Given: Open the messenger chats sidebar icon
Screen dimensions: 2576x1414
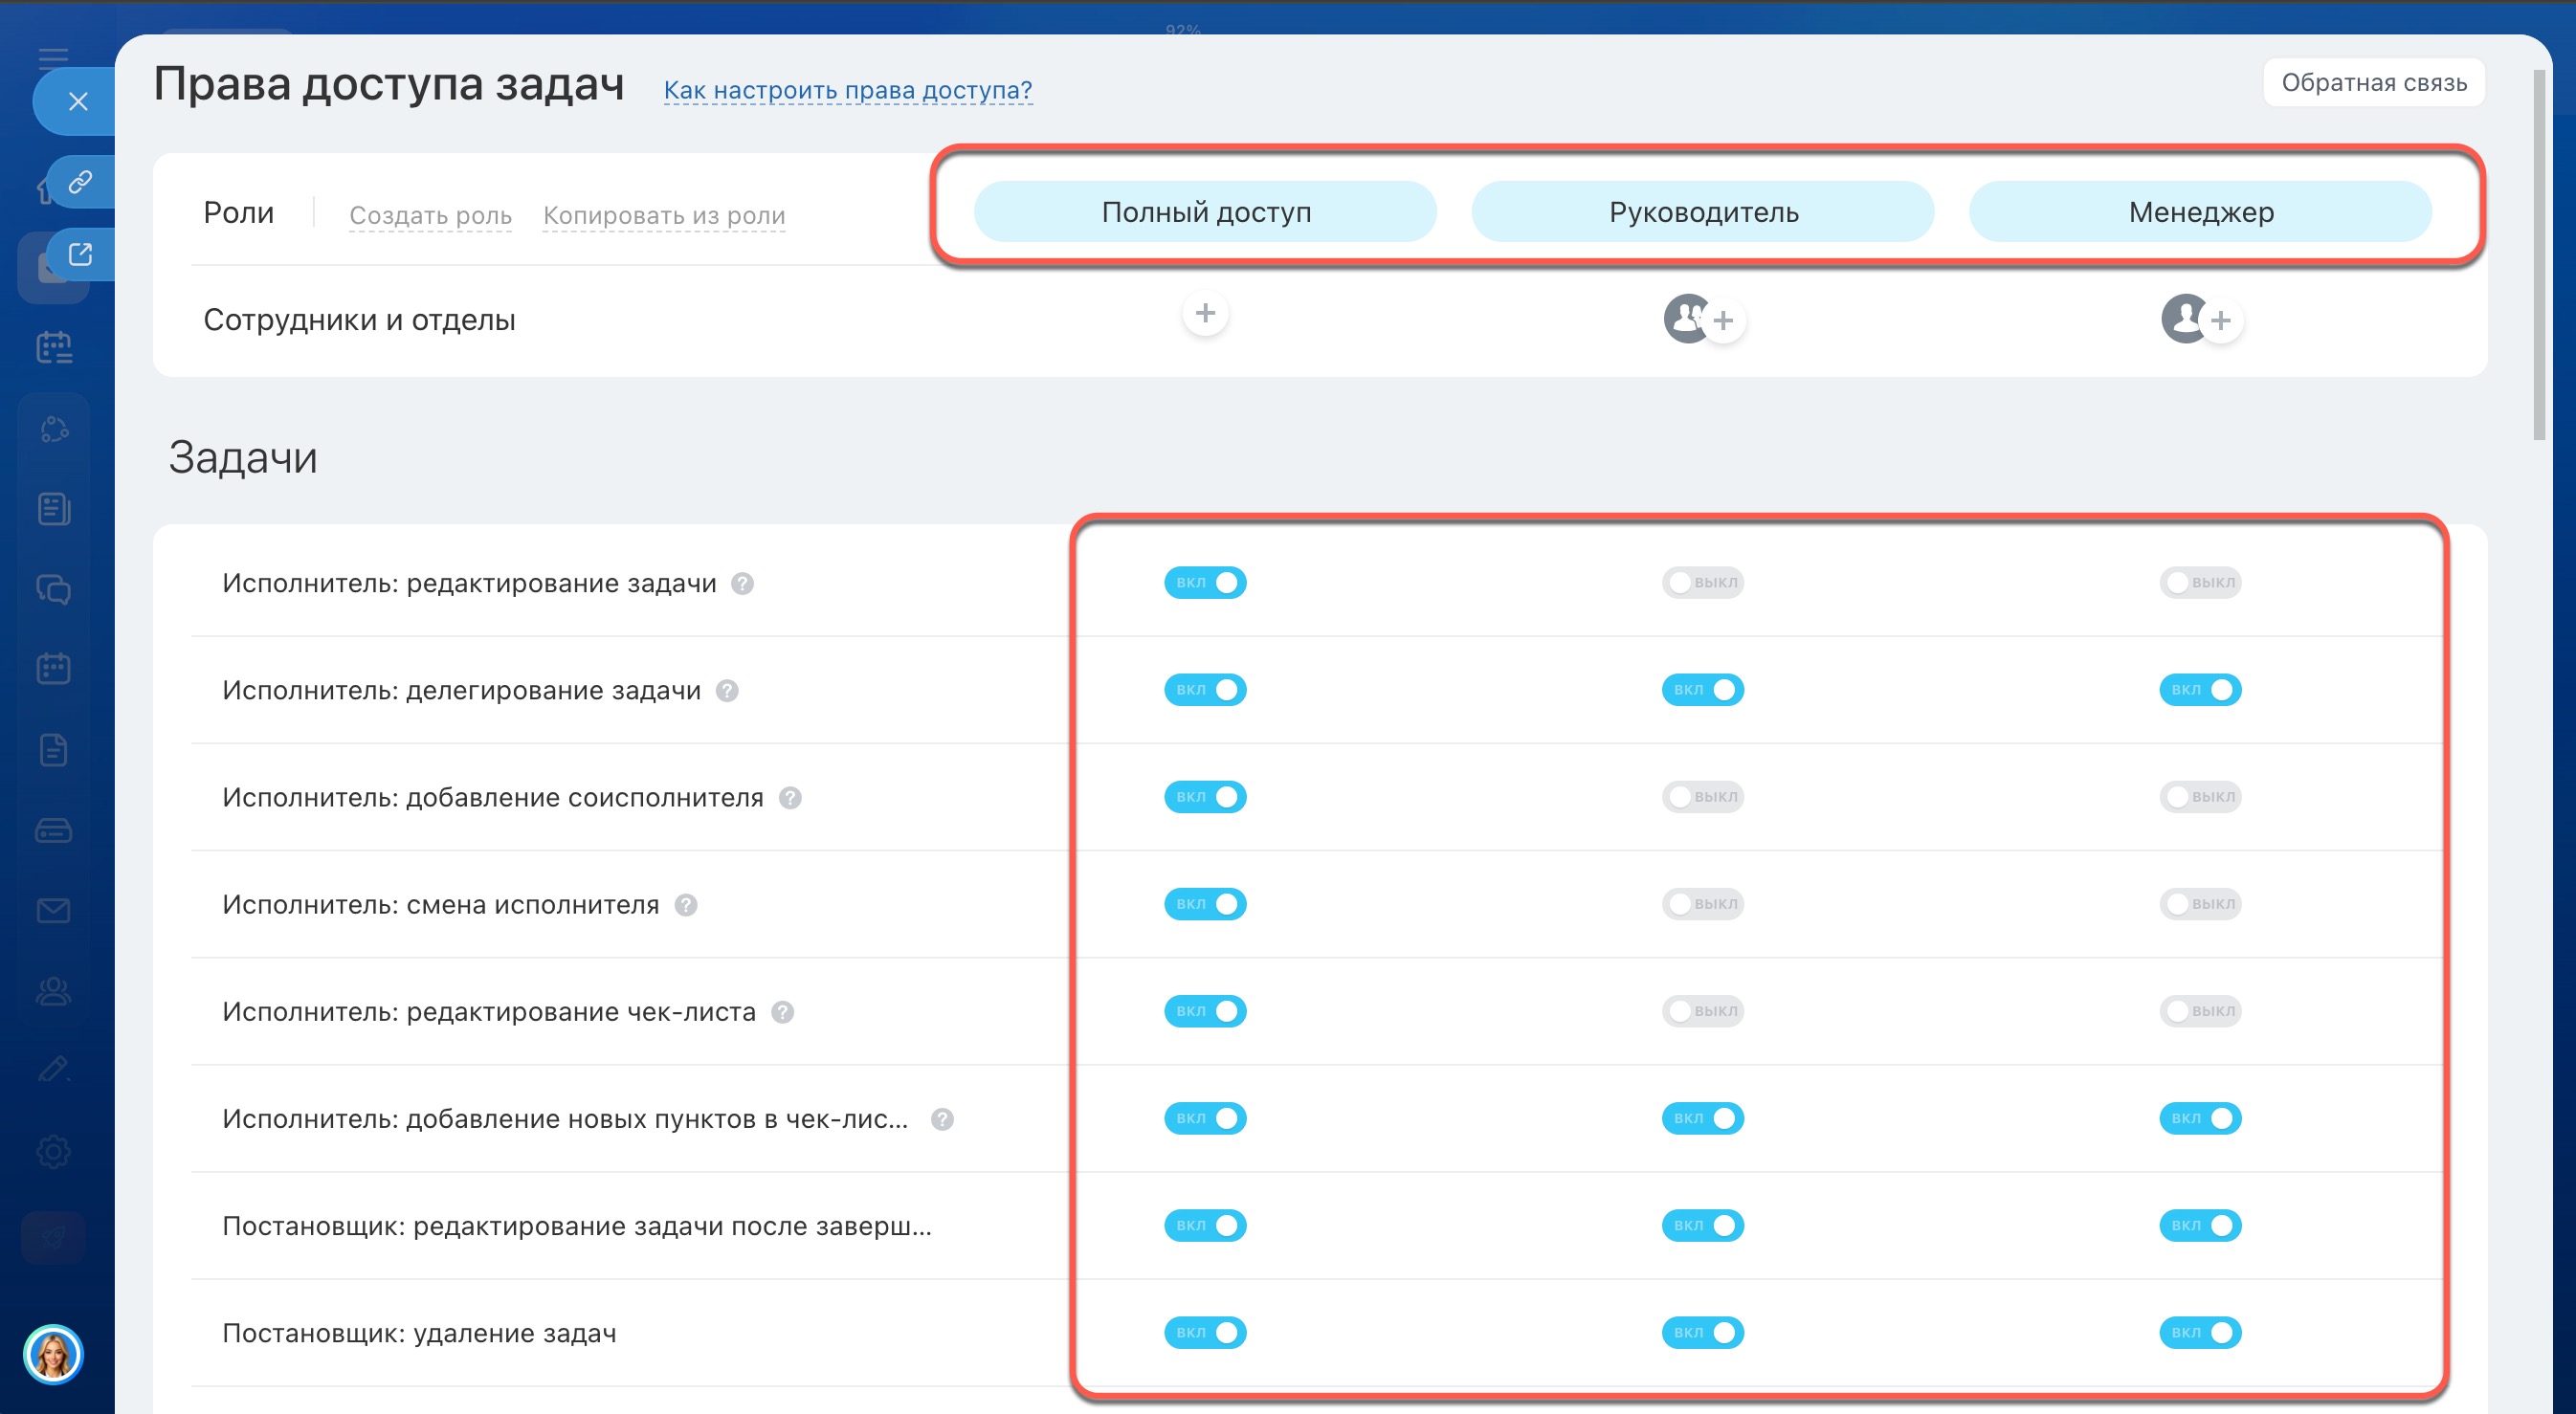Looking at the screenshot, I should (54, 589).
